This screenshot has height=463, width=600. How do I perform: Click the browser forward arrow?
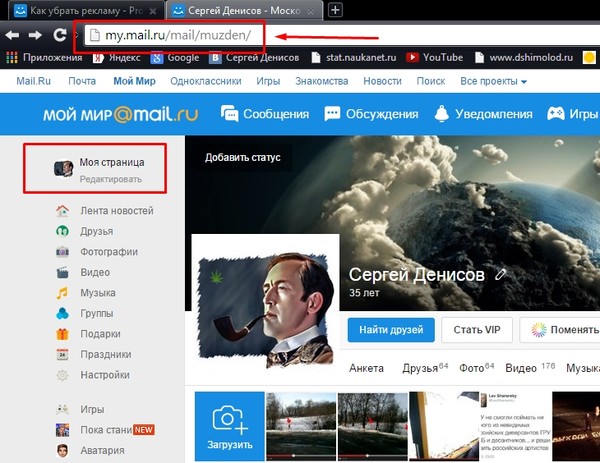point(35,35)
